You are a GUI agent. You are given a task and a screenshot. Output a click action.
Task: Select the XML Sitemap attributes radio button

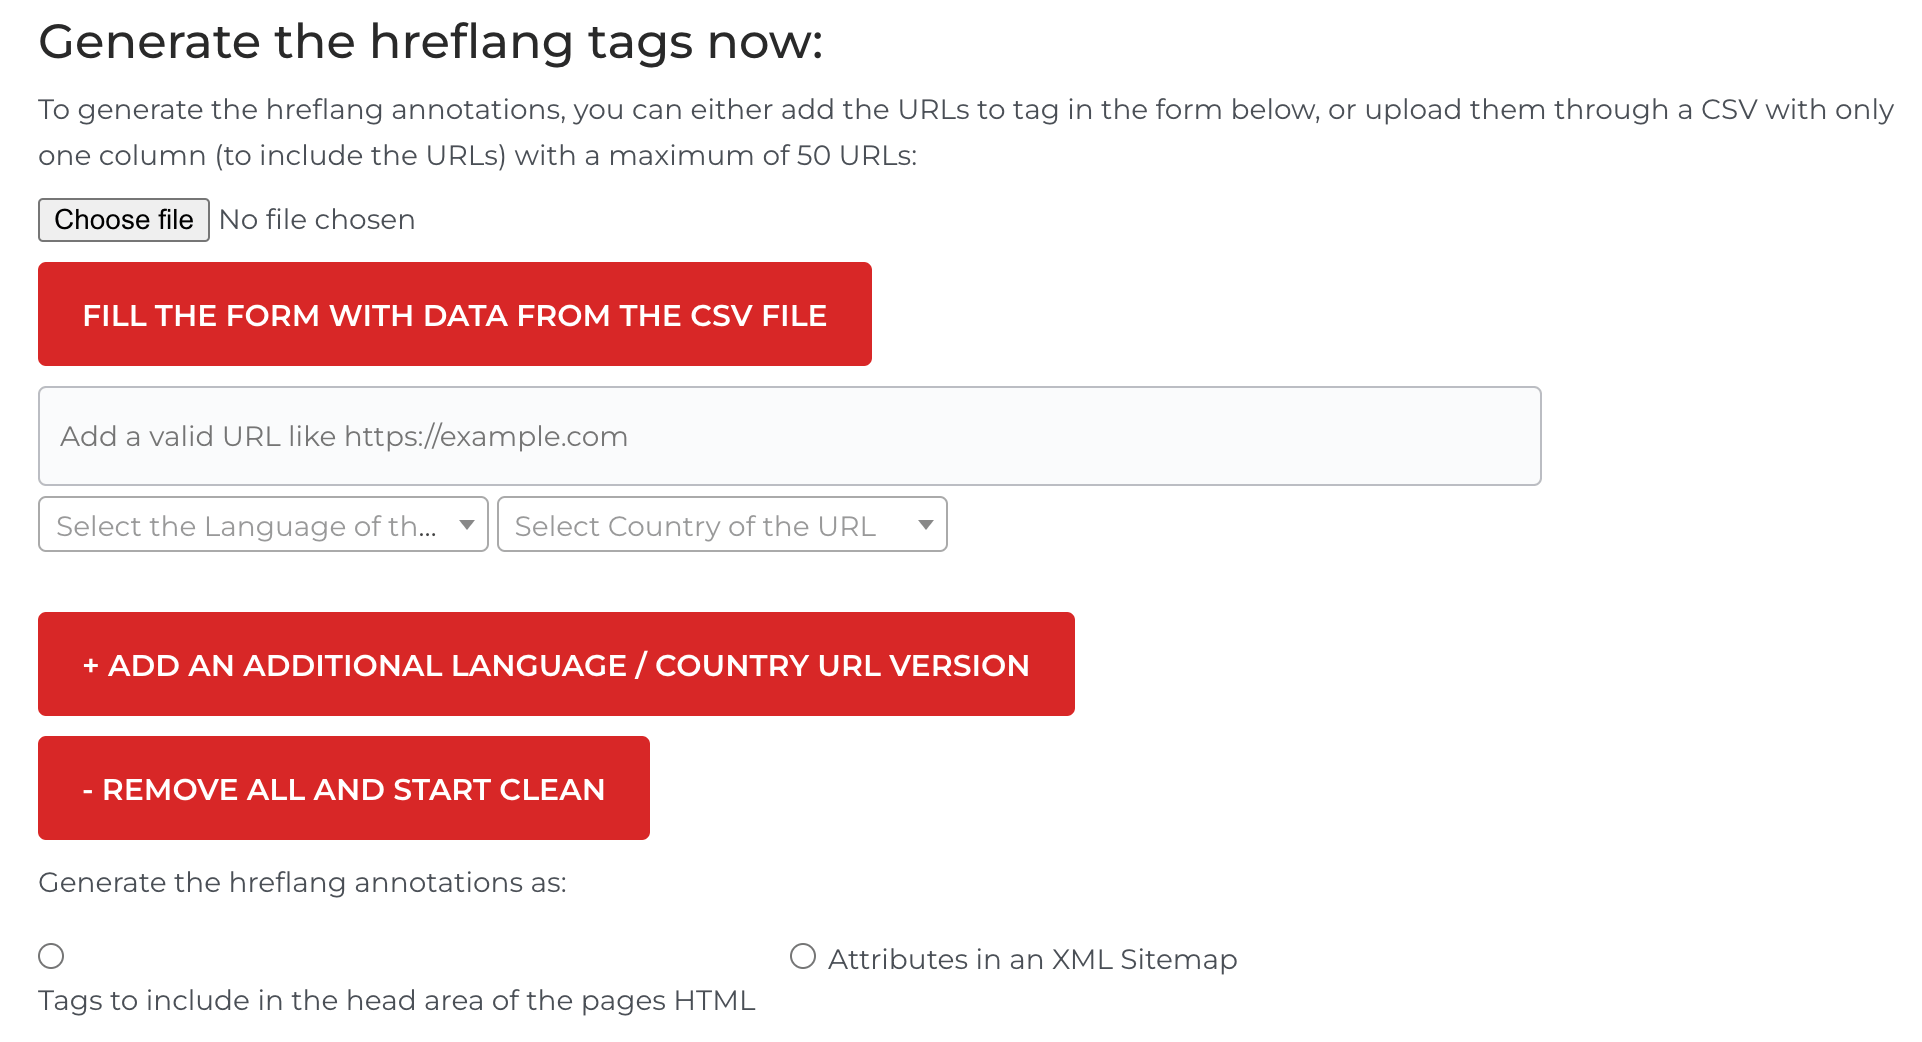coord(802,956)
